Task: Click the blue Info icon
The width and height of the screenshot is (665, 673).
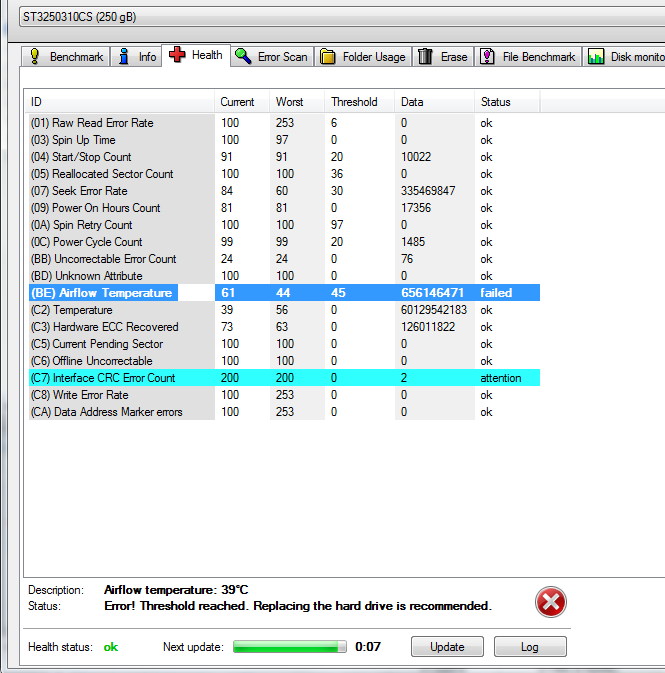Action: coord(124,57)
